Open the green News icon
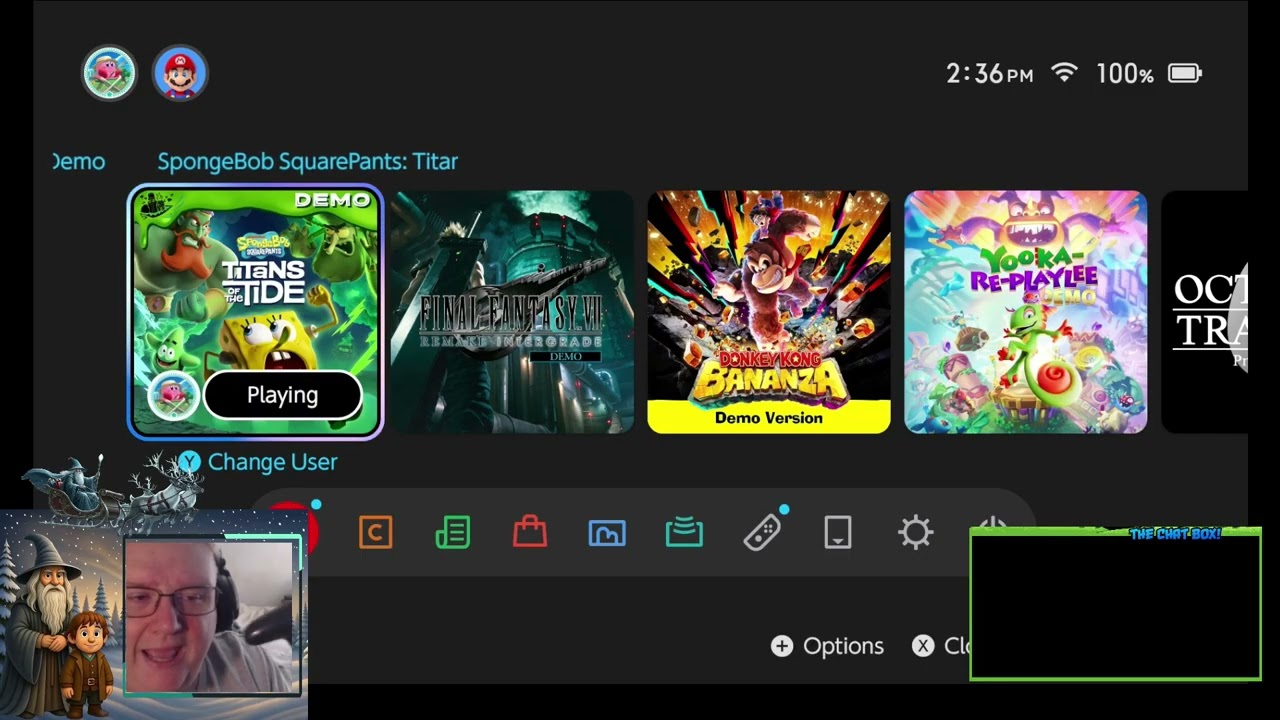This screenshot has width=1280, height=720. pos(453,533)
